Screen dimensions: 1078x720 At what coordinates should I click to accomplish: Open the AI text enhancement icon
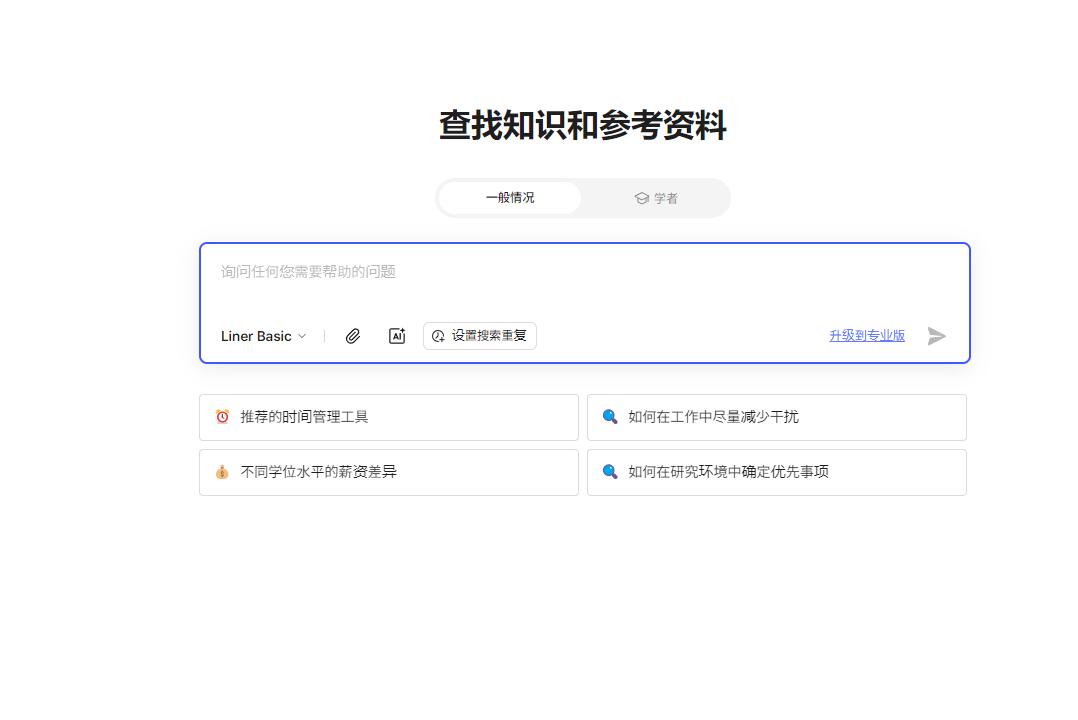click(396, 336)
